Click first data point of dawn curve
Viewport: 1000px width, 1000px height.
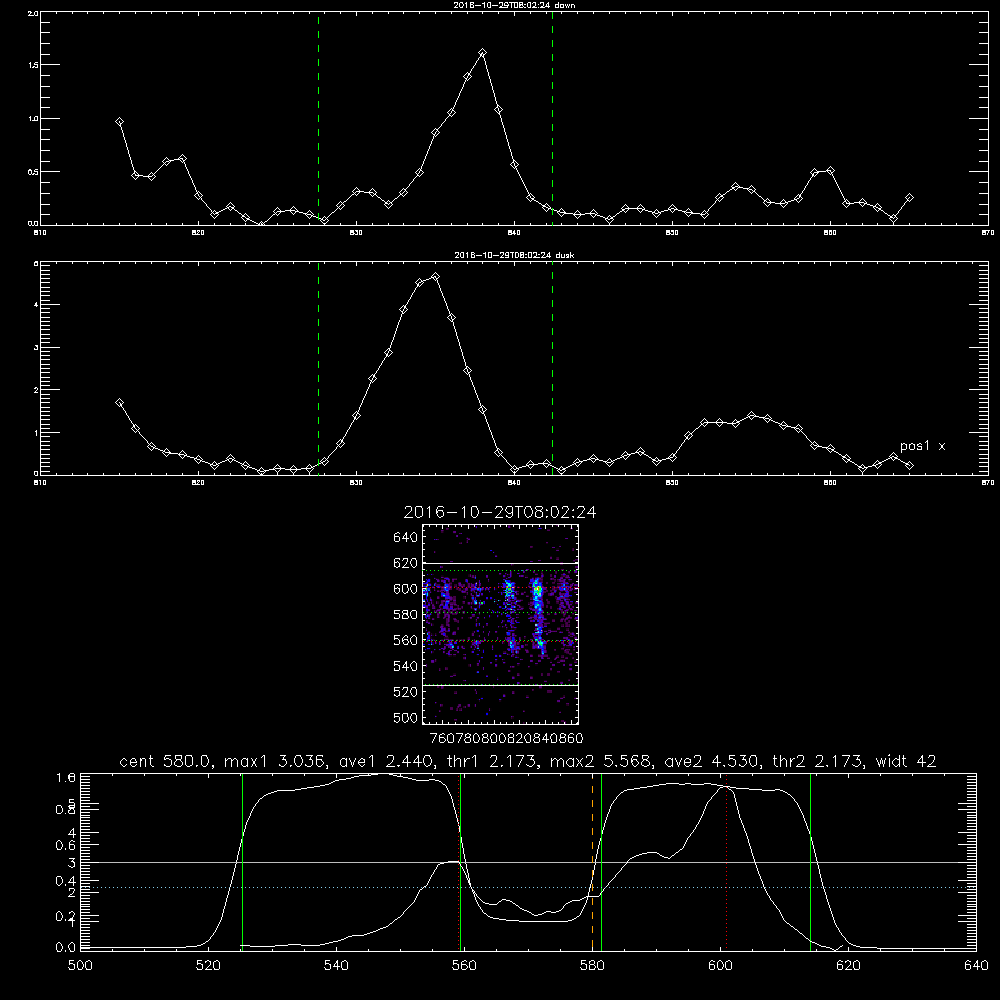[119, 122]
